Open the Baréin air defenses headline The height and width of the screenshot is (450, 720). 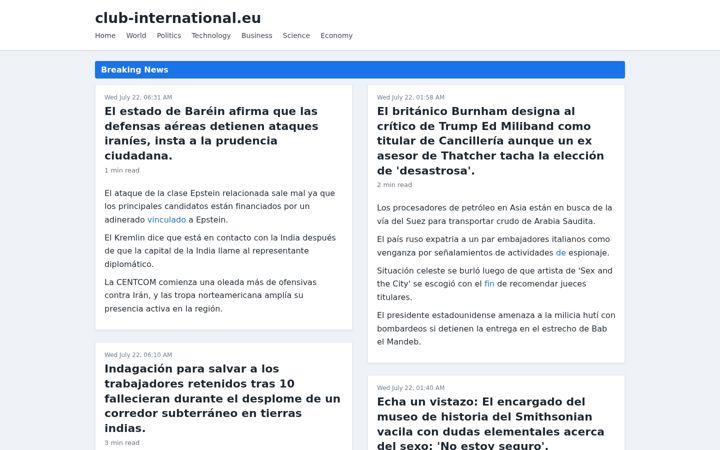pos(211,133)
